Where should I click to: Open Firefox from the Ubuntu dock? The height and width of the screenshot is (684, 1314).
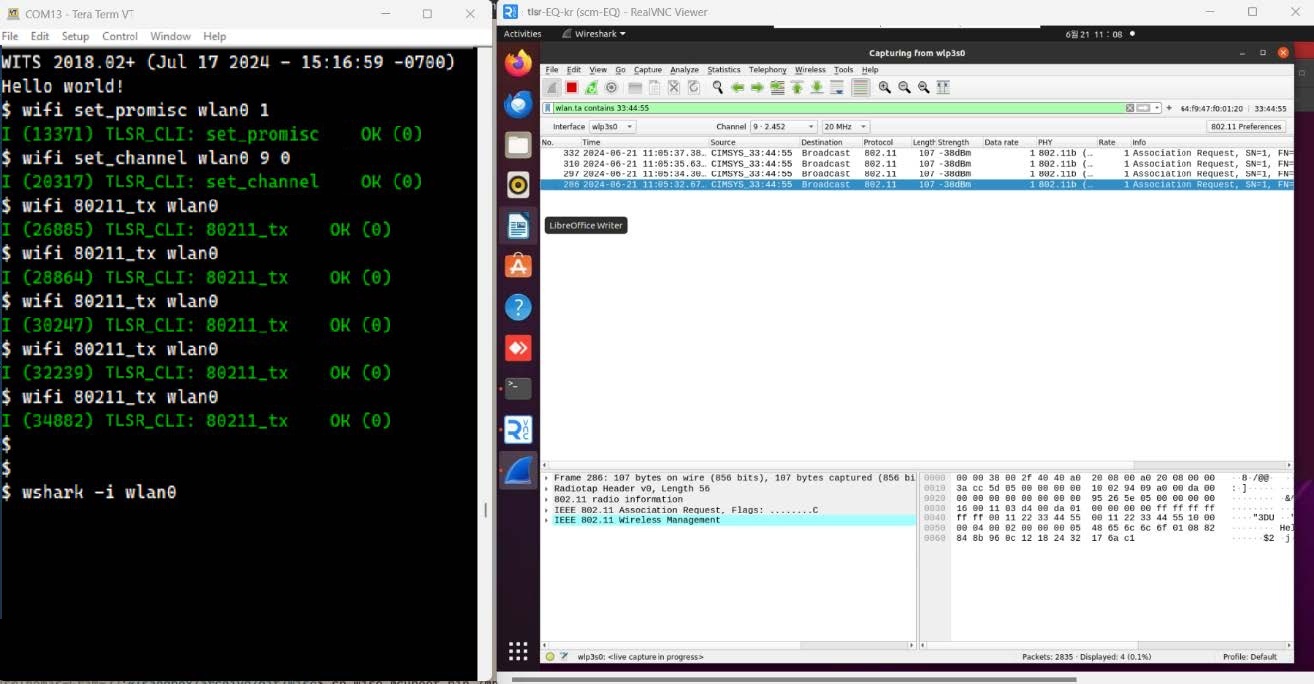(518, 63)
